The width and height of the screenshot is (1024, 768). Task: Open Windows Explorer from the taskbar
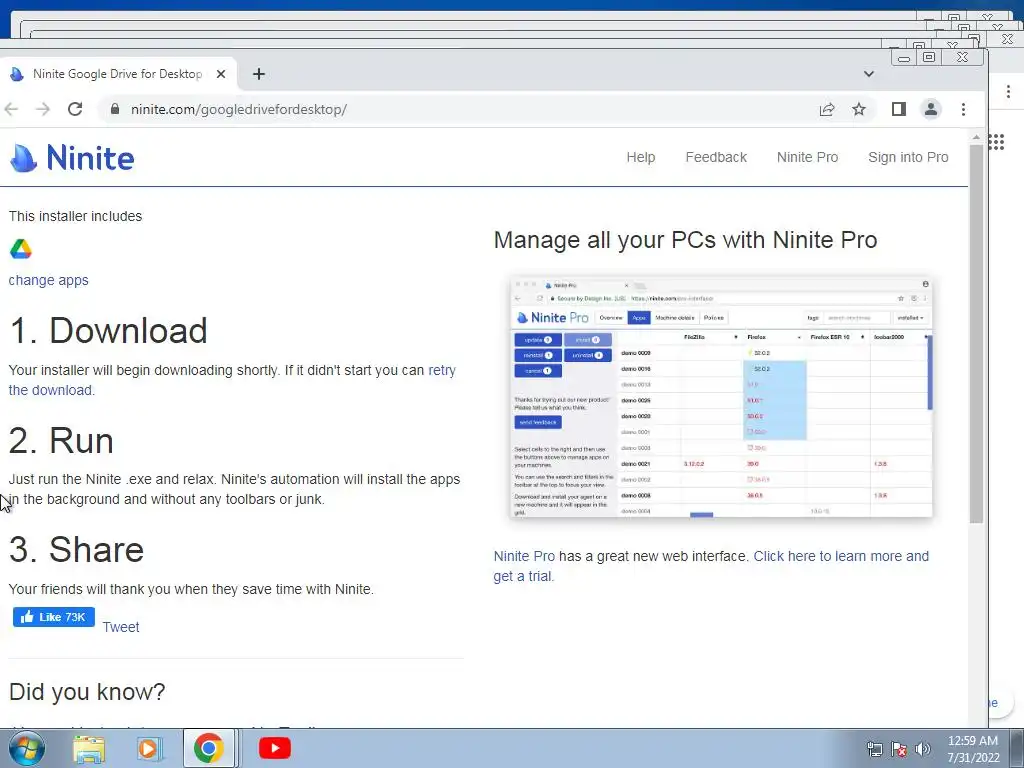point(89,748)
